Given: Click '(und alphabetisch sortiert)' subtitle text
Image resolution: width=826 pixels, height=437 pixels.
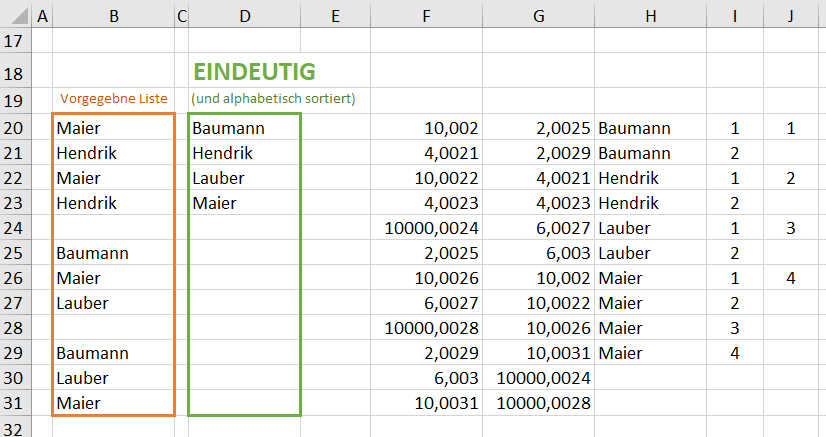Looking at the screenshot, I should point(273,98).
